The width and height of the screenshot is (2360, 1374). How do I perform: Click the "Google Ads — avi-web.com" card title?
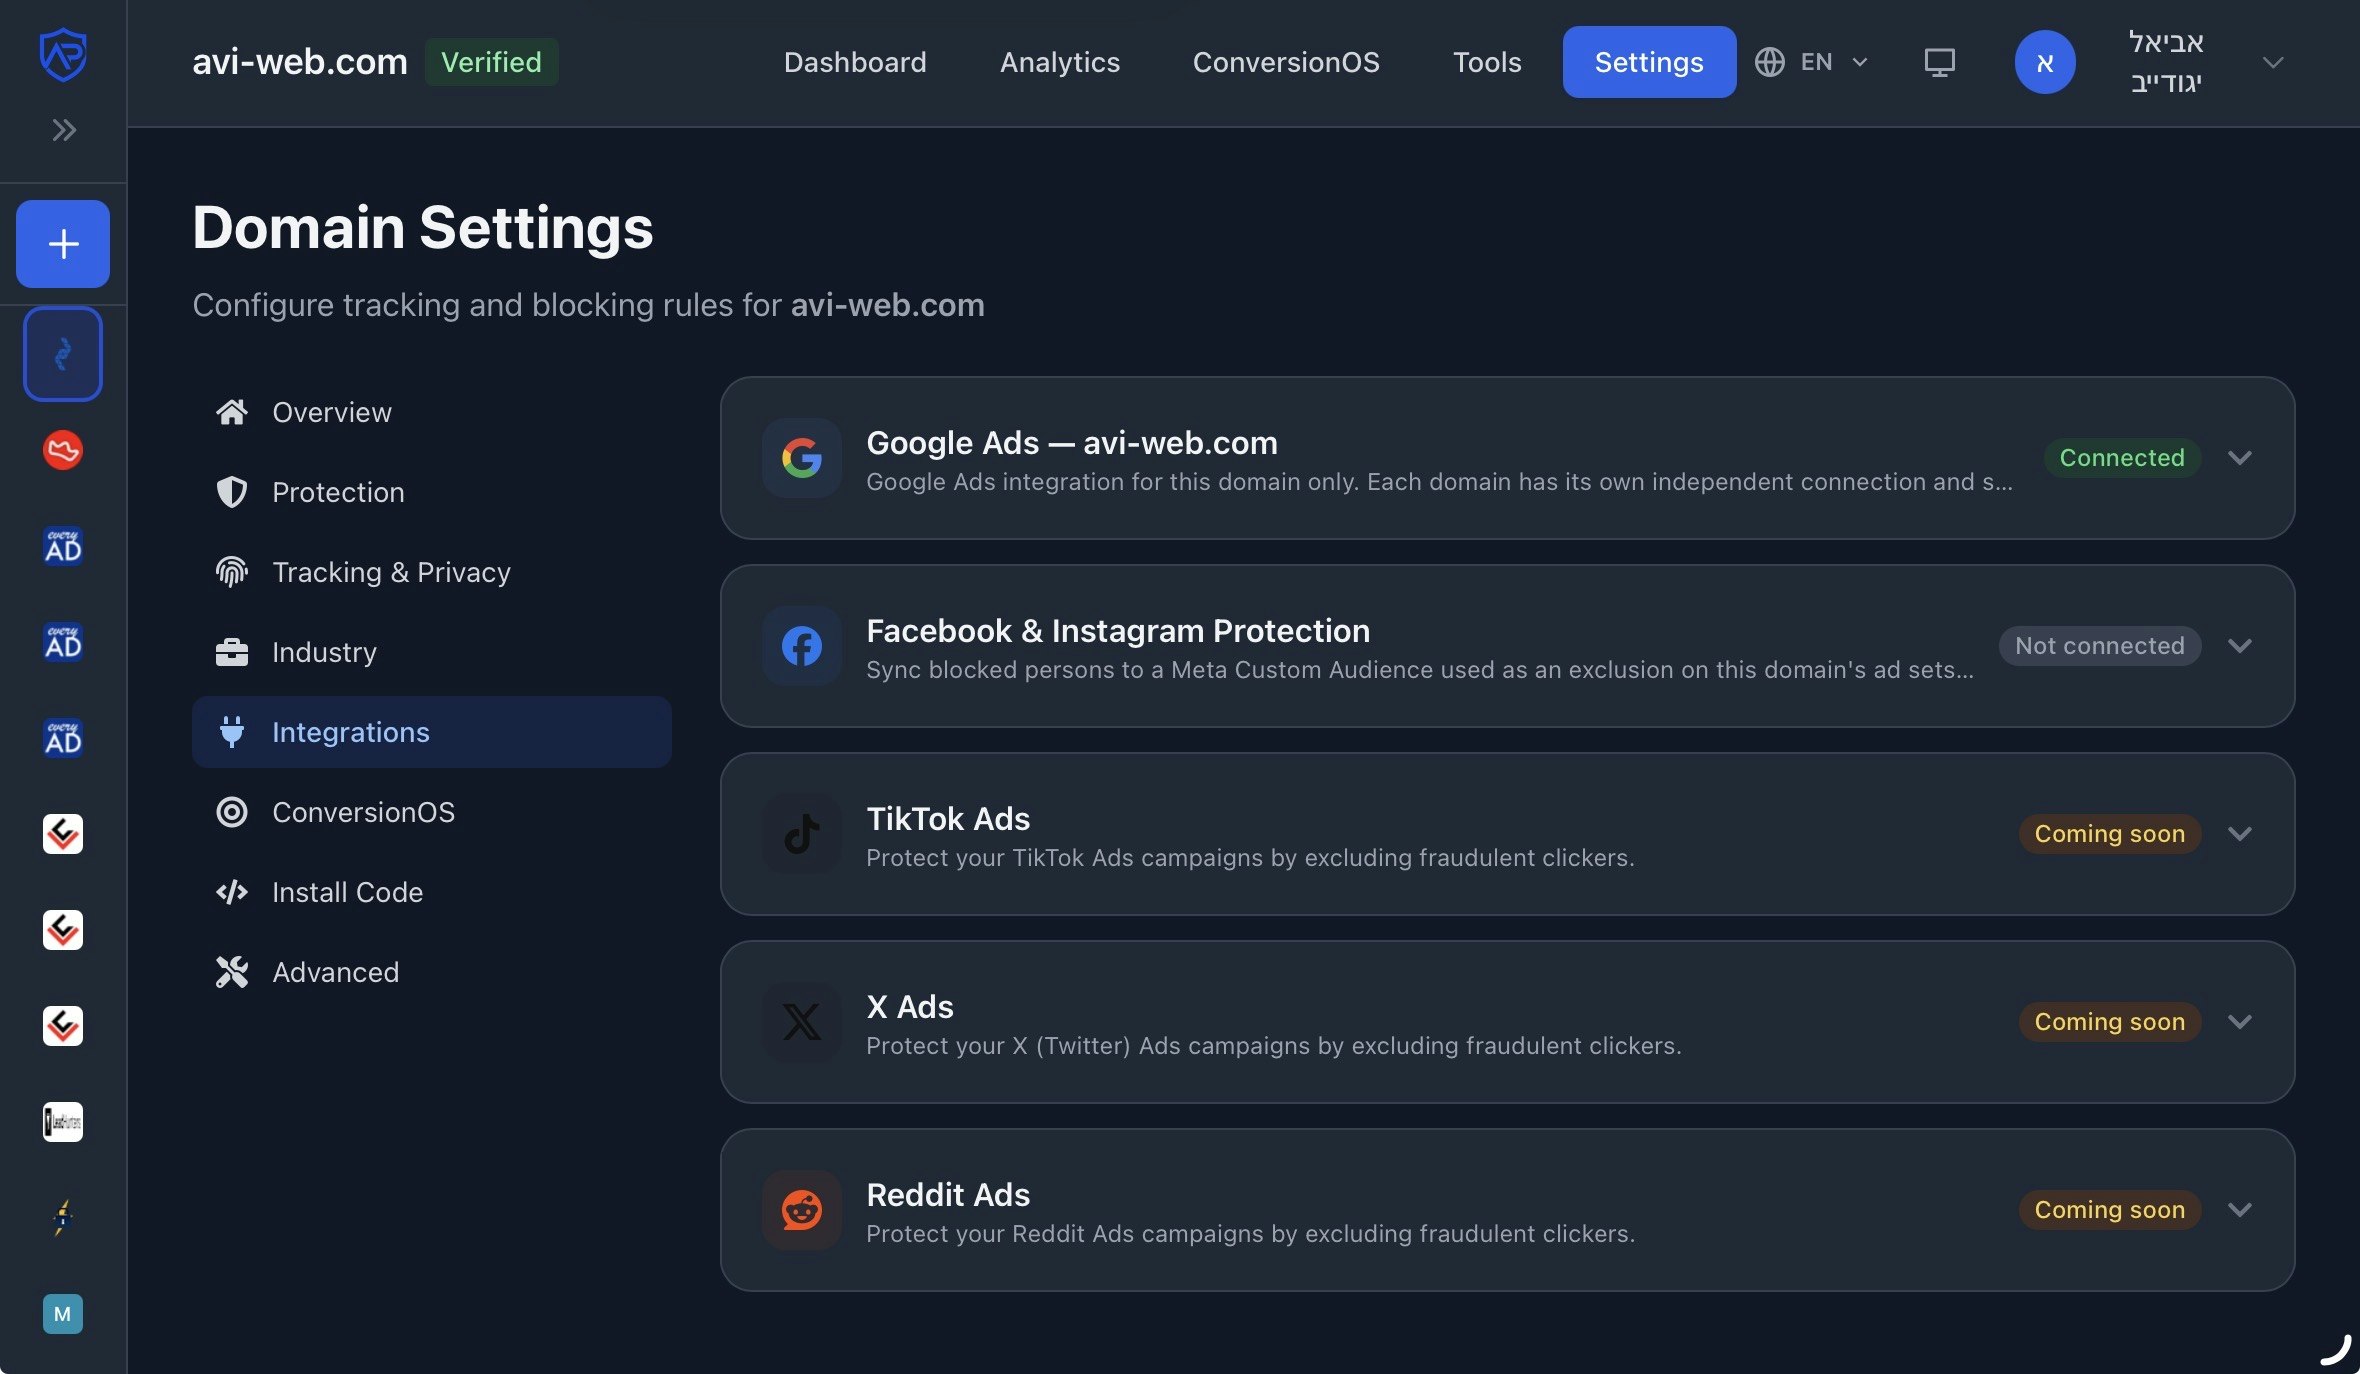tap(1072, 442)
